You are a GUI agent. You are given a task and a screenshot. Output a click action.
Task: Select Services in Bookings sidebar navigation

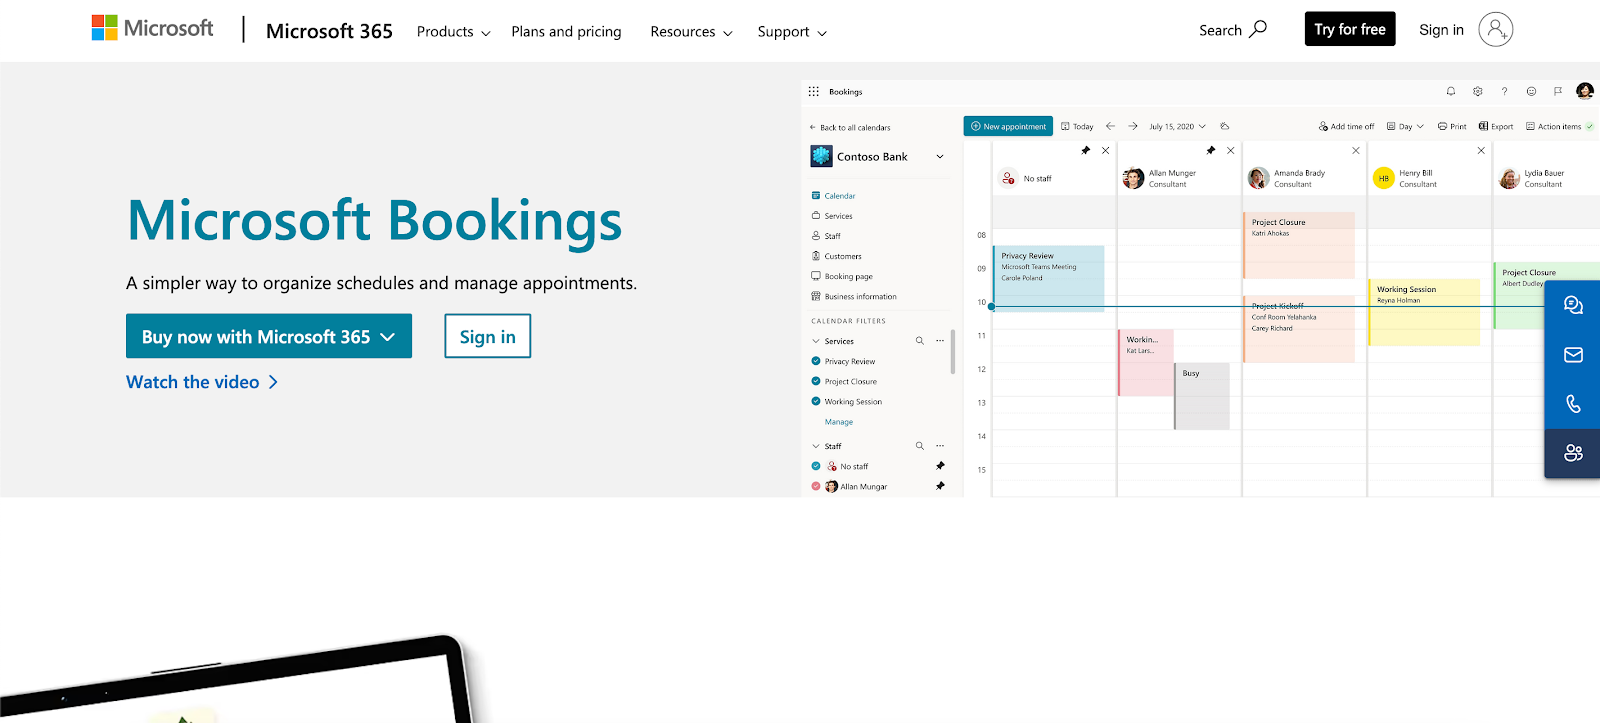832,216
